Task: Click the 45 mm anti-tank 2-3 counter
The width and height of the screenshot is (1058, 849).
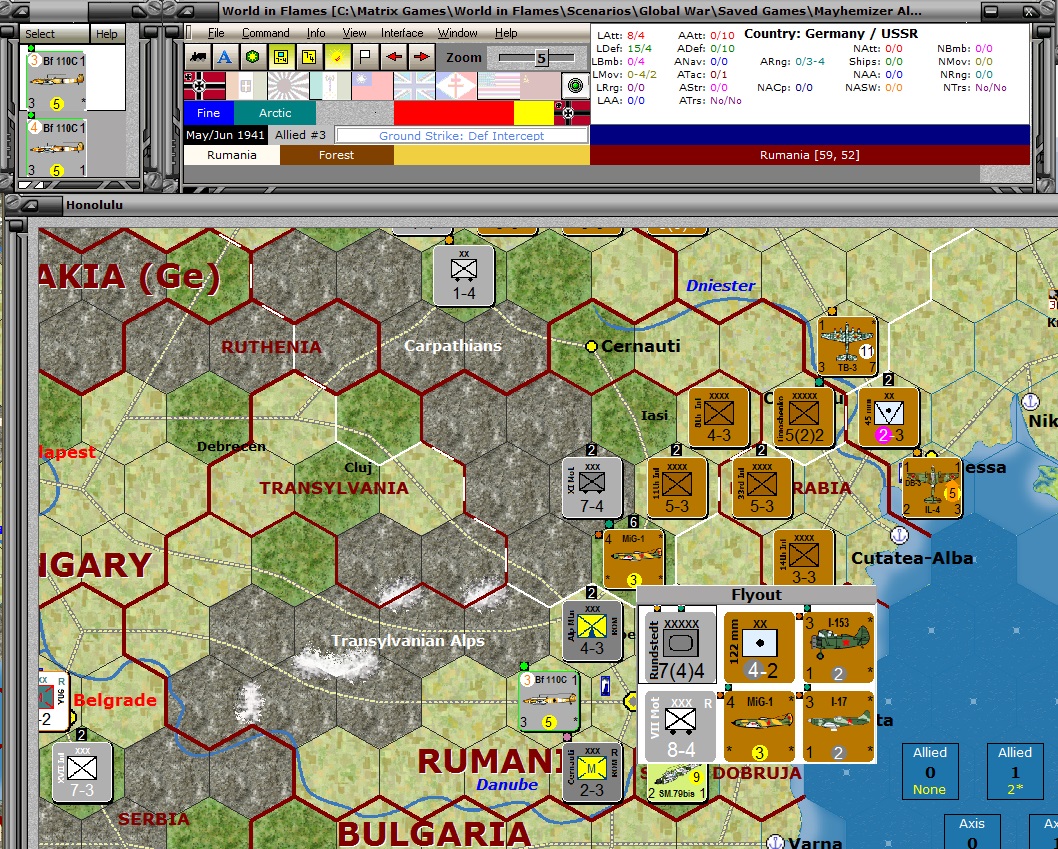Action: click(x=889, y=417)
